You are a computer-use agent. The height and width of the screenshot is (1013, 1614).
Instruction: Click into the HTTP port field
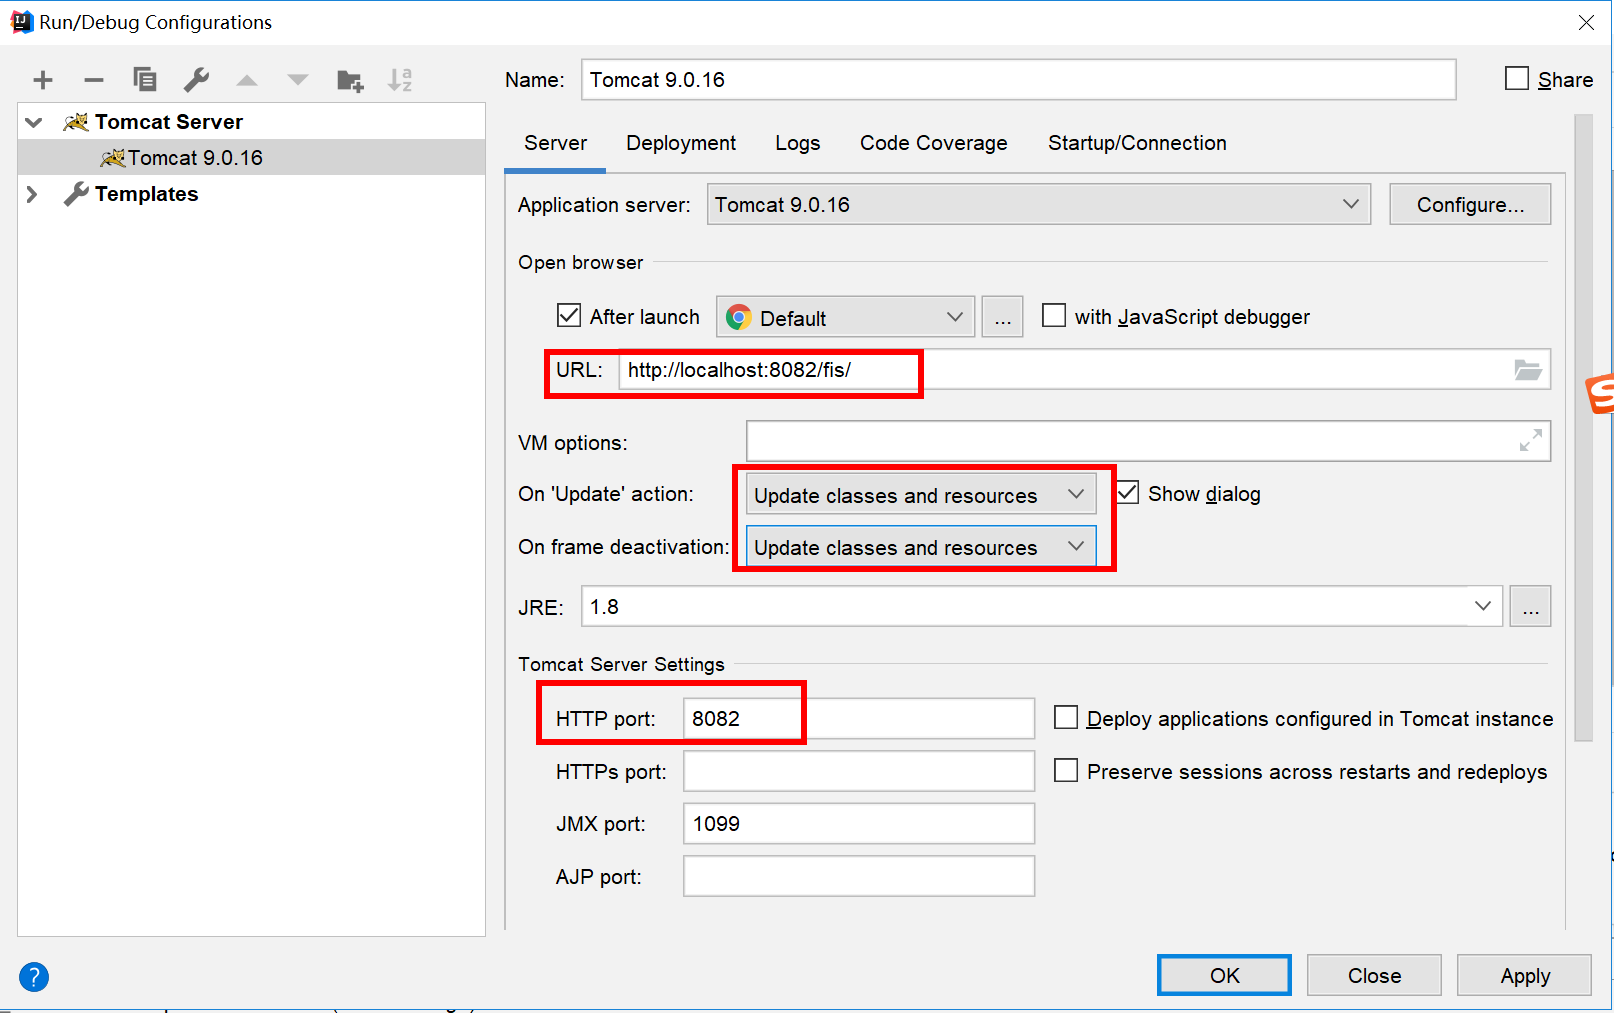[859, 718]
